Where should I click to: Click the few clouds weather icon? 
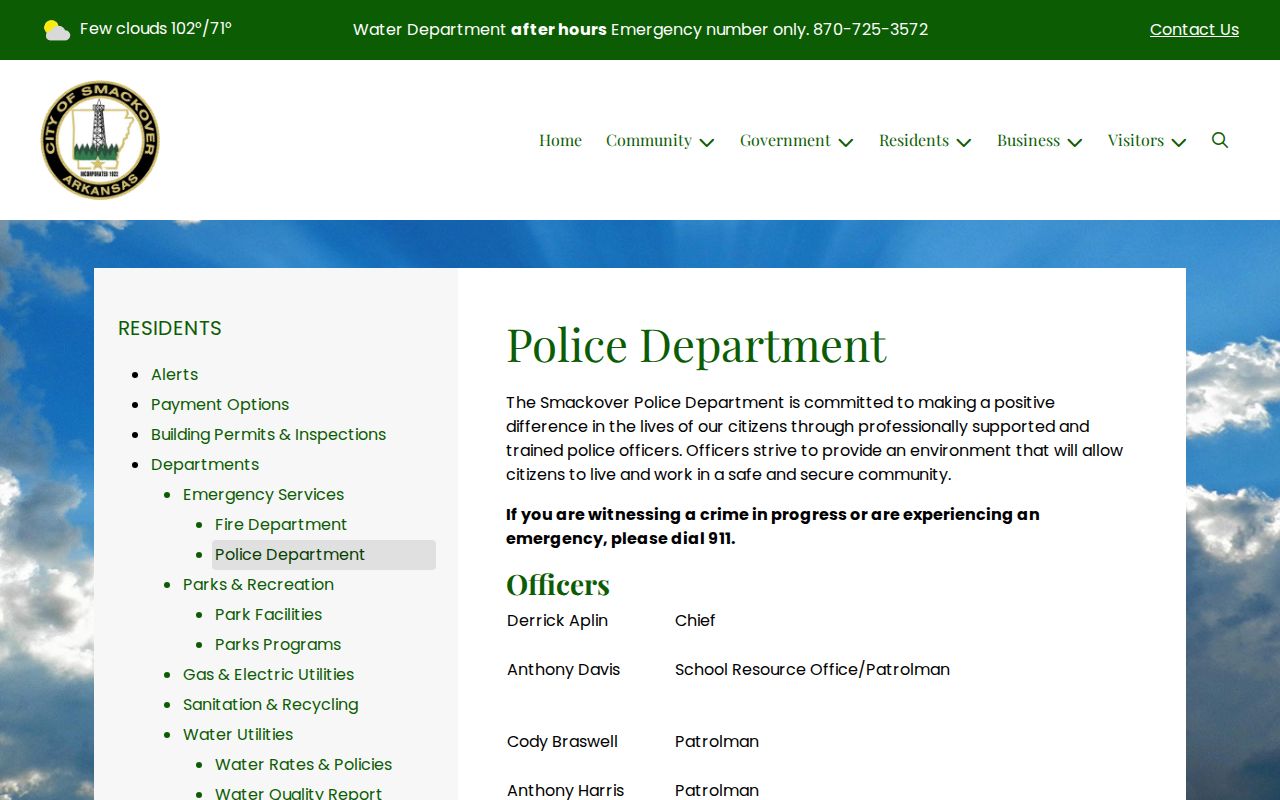pyautogui.click(x=57, y=30)
